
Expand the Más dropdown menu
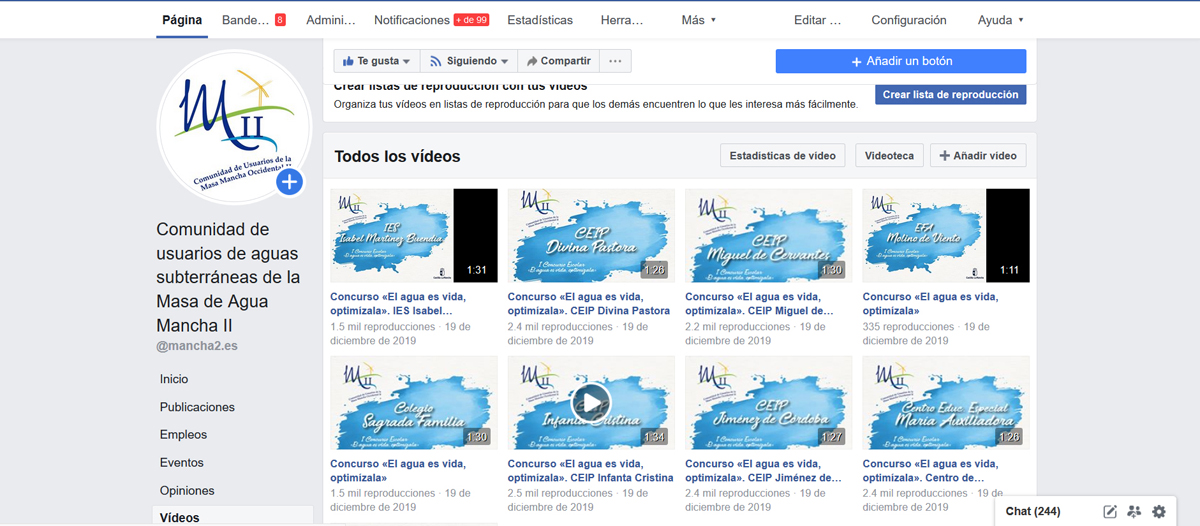698,20
